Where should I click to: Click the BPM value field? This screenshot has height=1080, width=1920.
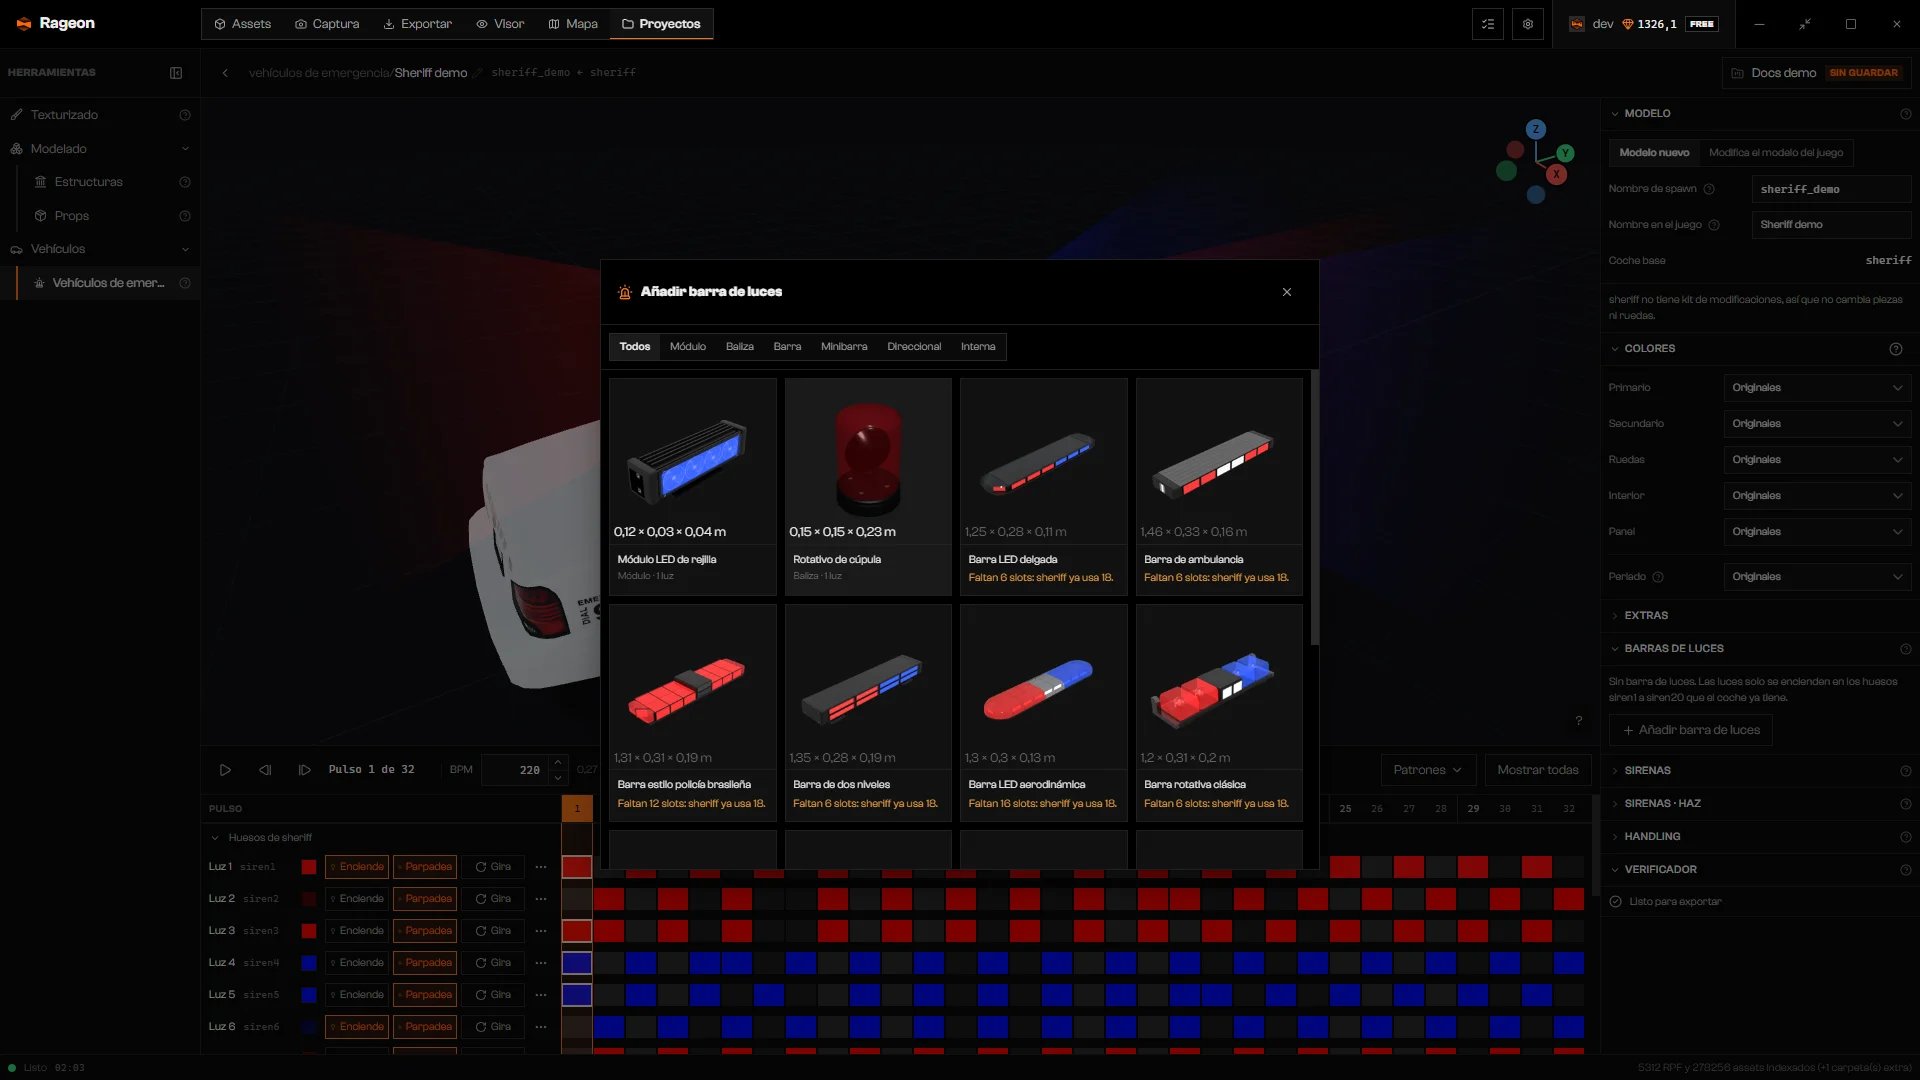coord(514,770)
